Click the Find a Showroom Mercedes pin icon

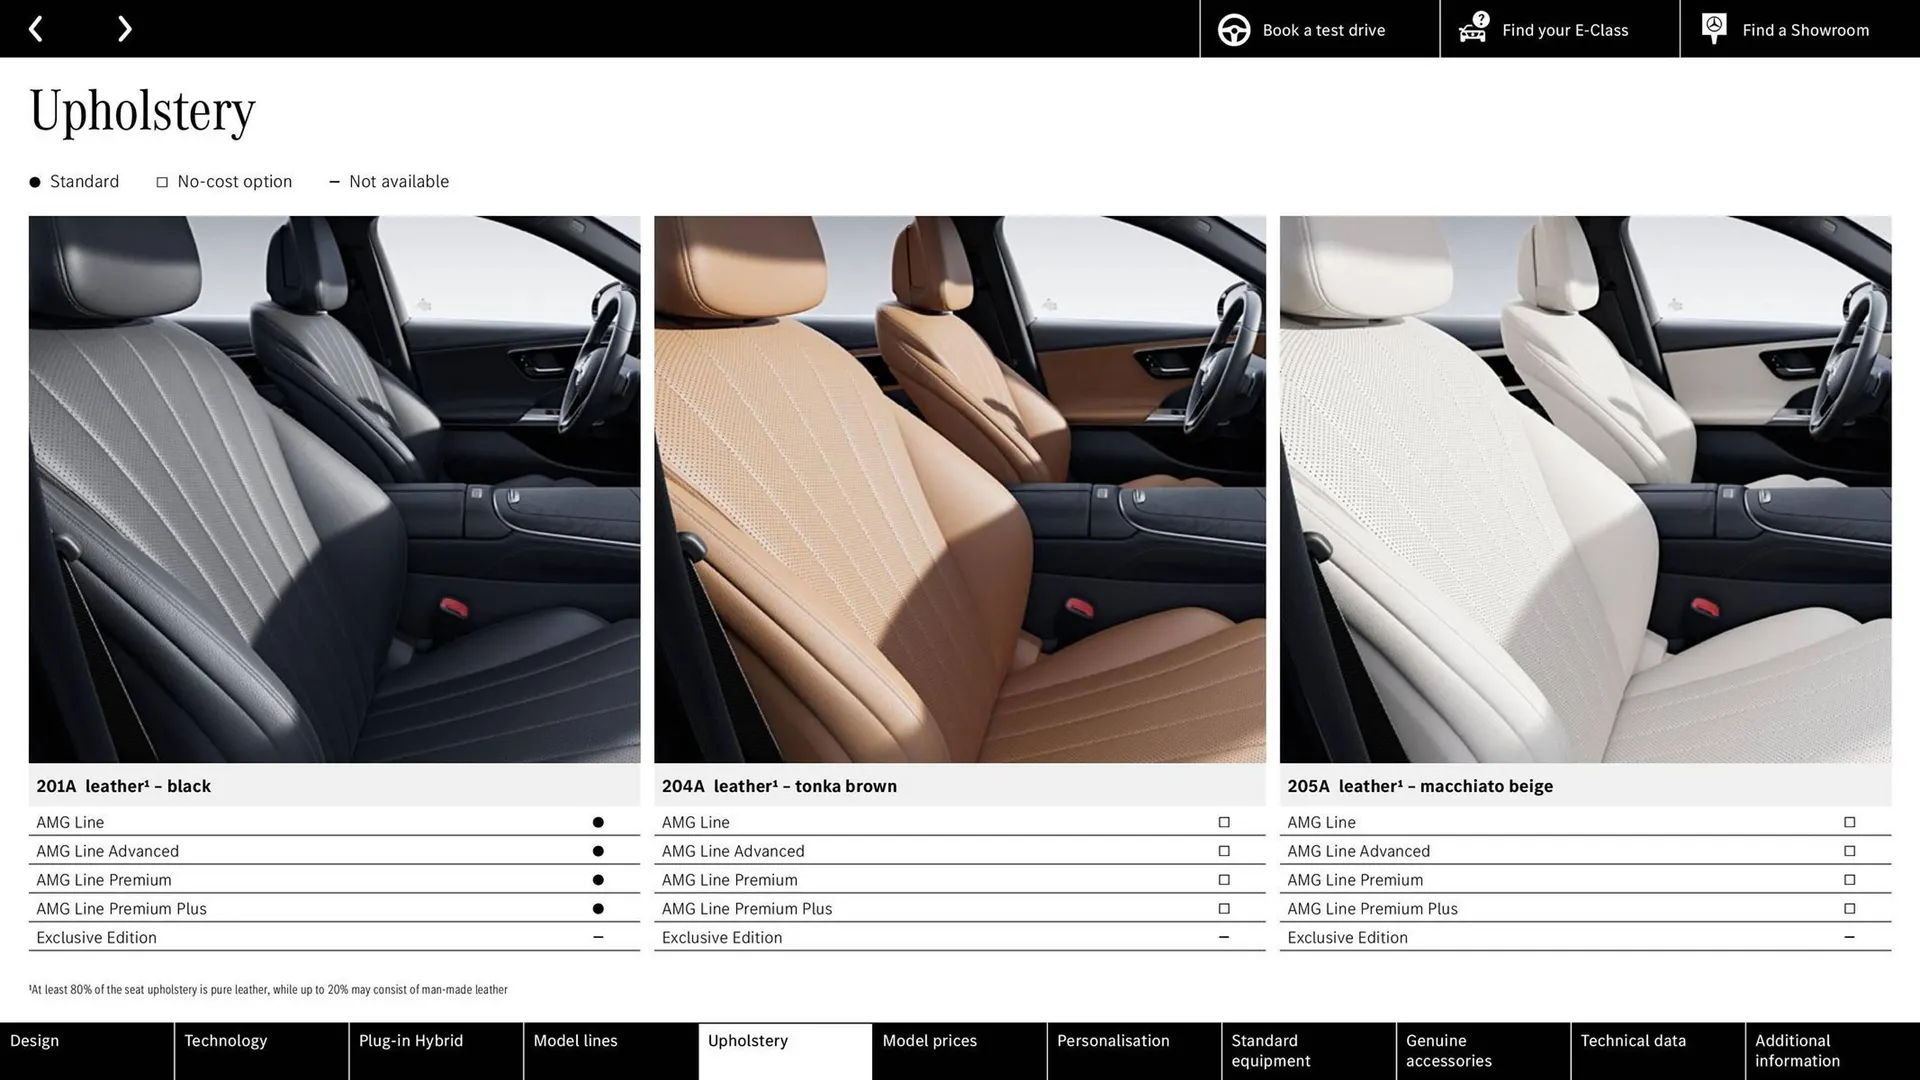click(1714, 28)
